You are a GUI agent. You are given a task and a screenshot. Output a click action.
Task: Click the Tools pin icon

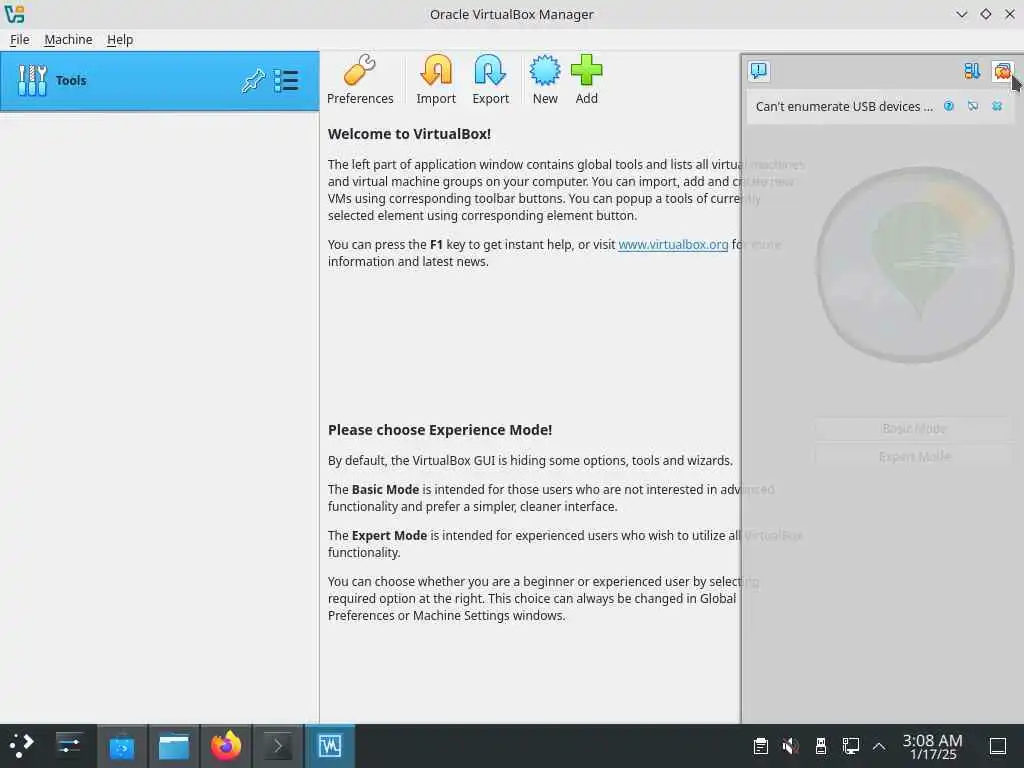pos(253,81)
